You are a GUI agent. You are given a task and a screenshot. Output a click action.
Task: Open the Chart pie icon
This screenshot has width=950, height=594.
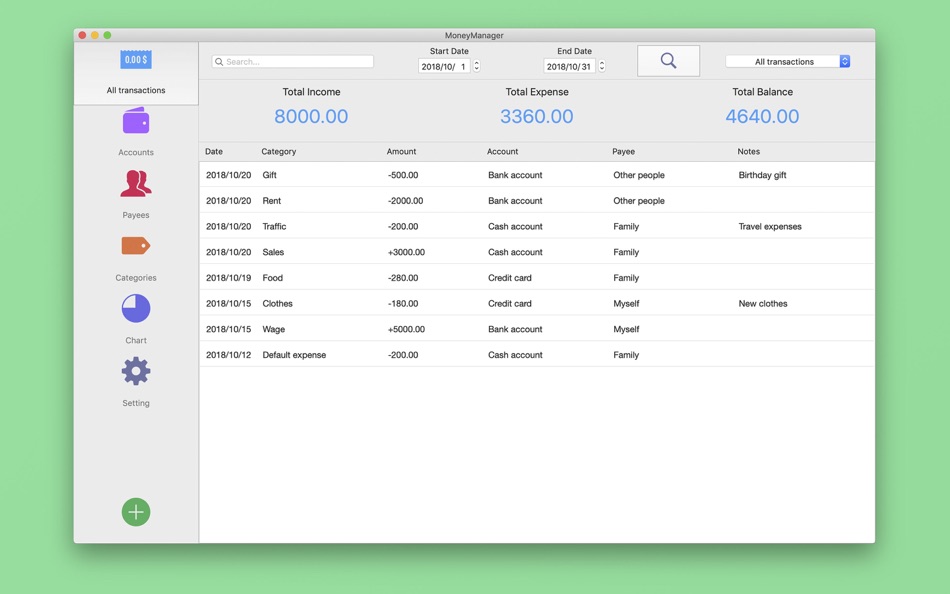coord(136,308)
